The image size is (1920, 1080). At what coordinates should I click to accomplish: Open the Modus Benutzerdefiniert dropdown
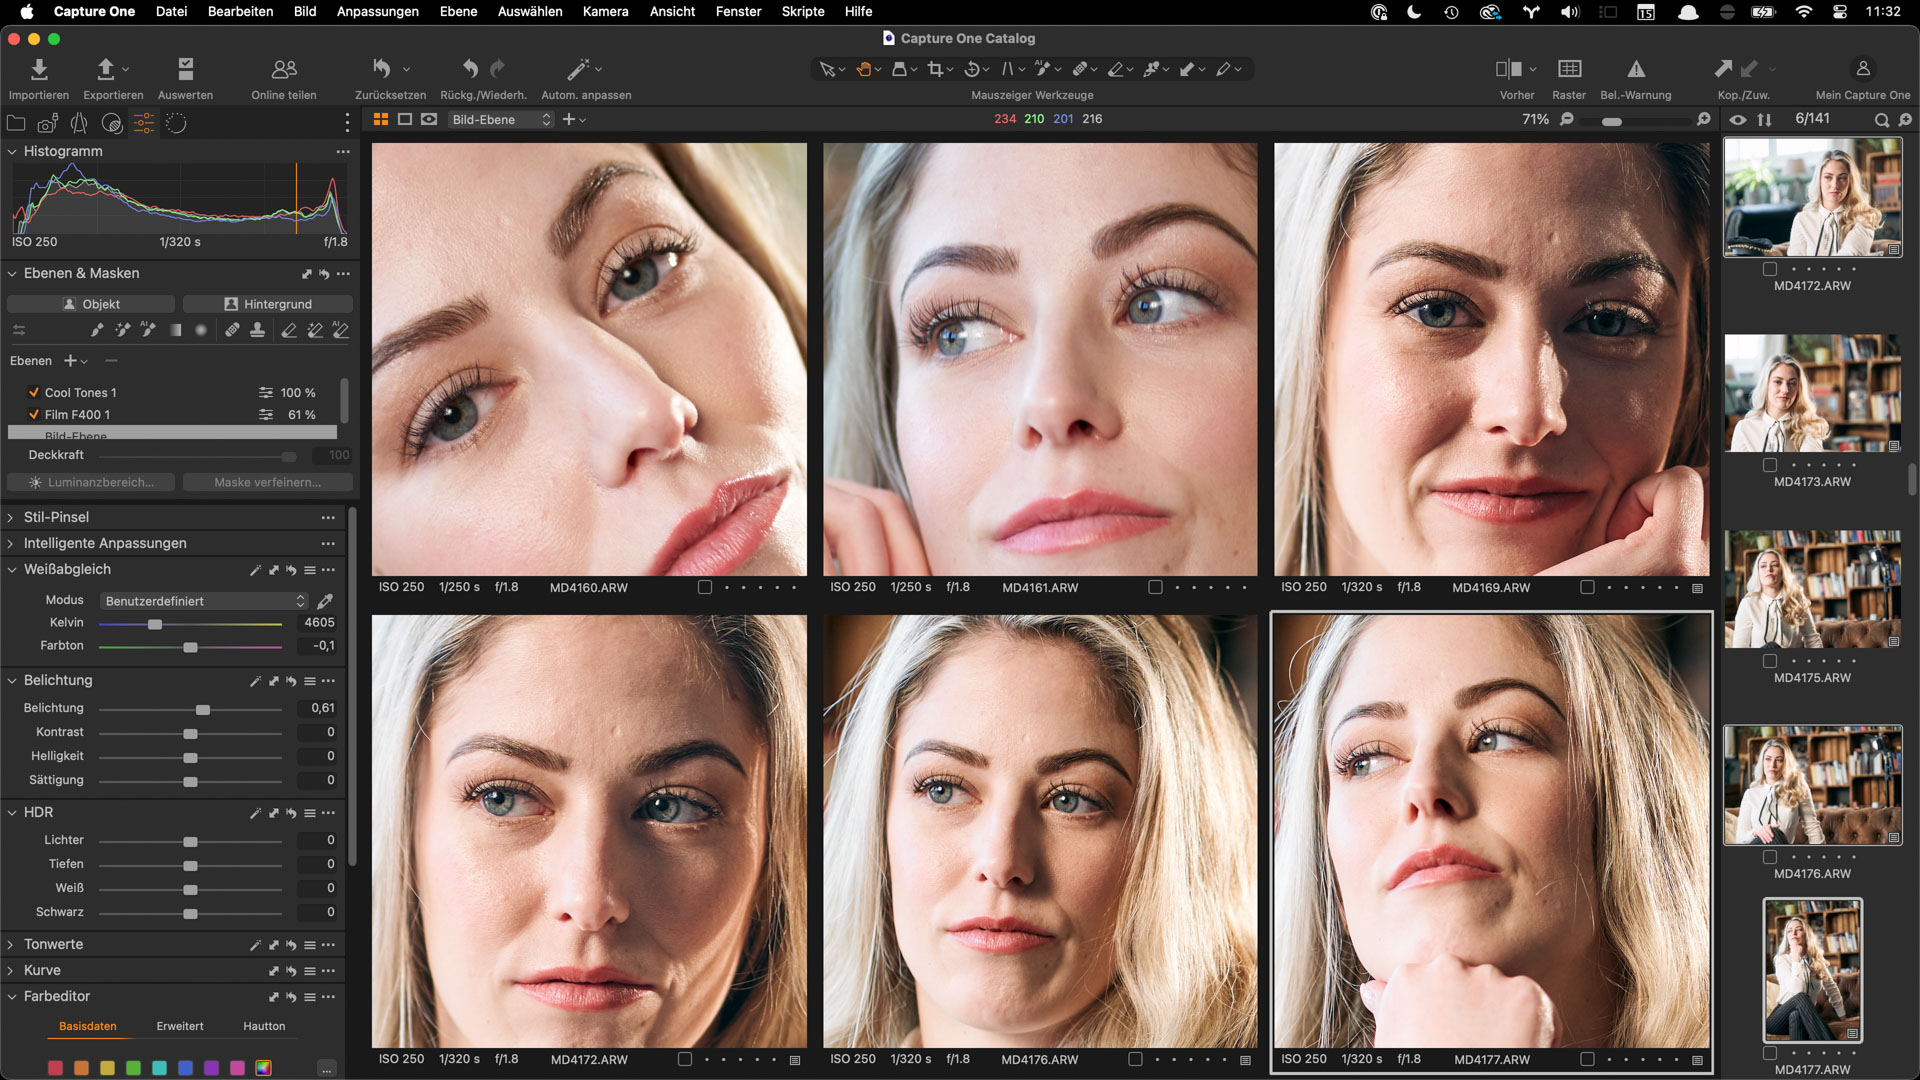(203, 601)
